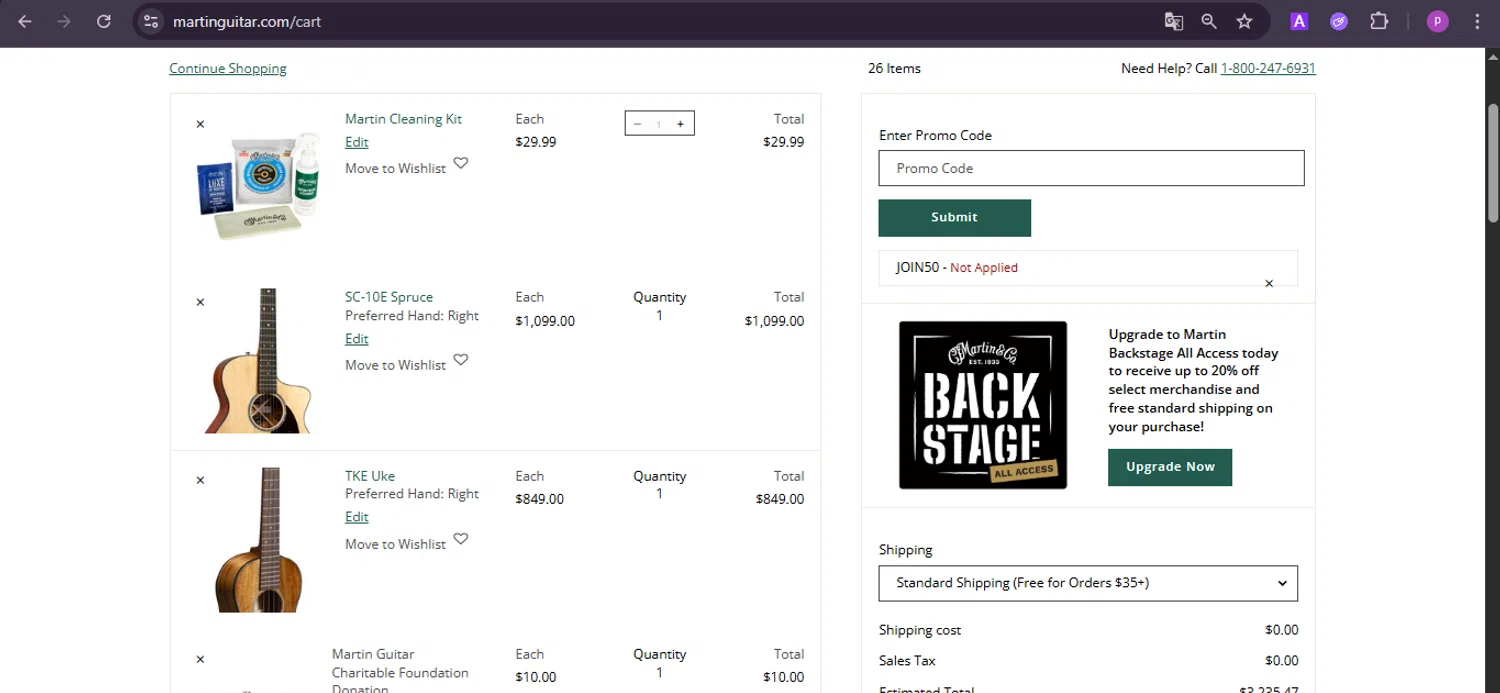
Task: Open the Shipping method dropdown
Action: pyautogui.click(x=1088, y=583)
